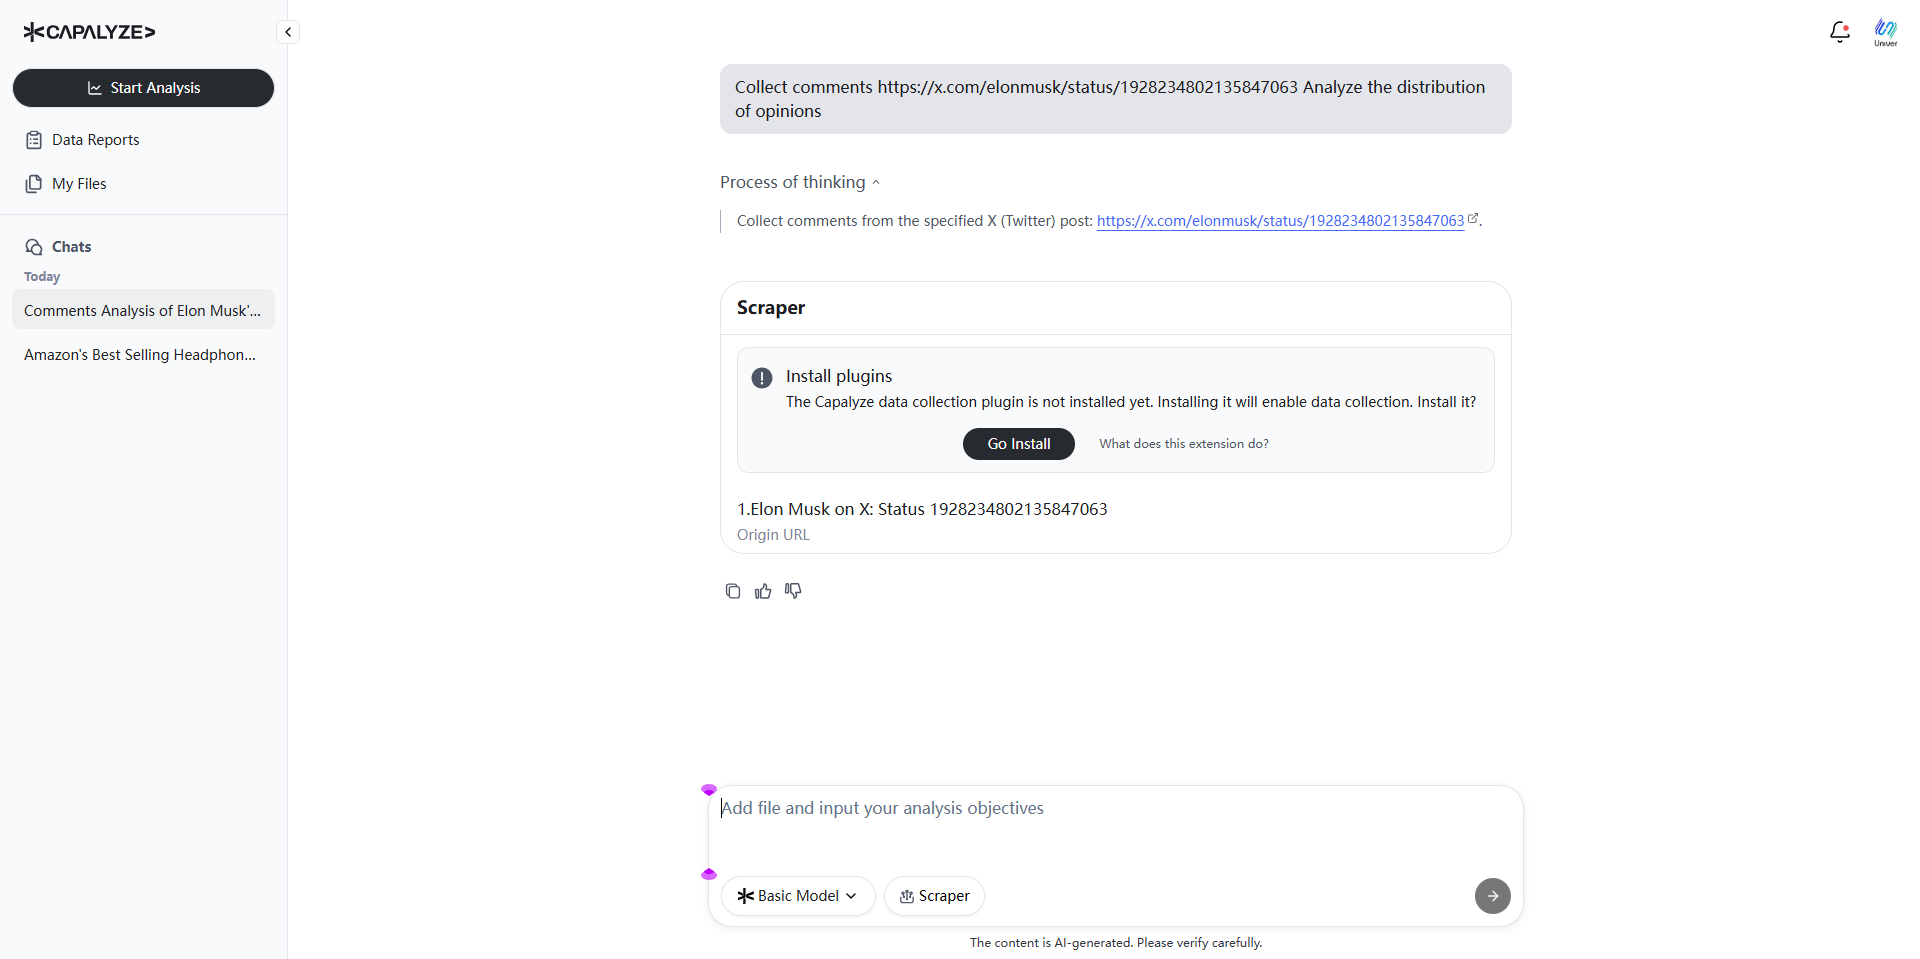Open the x.com elonmusk status link
Viewport: 1920px width, 959px height.
point(1280,221)
